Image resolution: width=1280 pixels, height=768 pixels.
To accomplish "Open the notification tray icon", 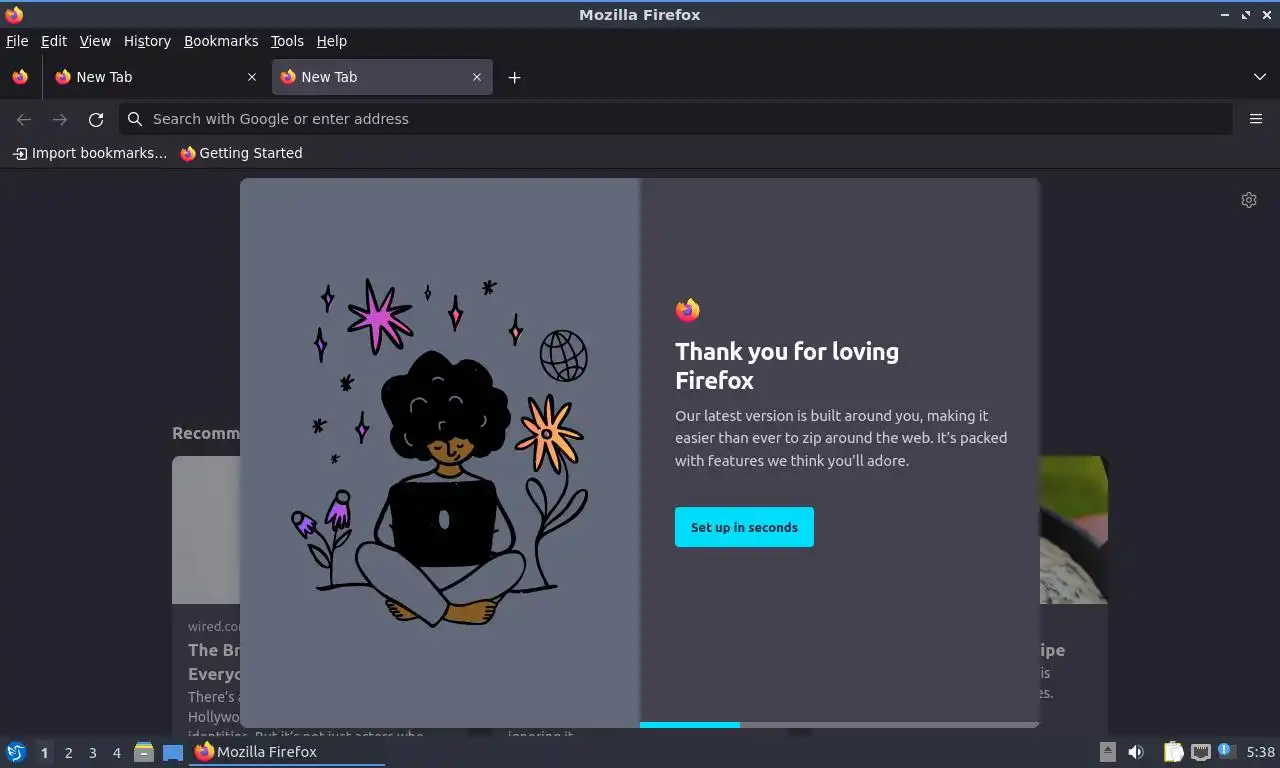I will [1227, 751].
